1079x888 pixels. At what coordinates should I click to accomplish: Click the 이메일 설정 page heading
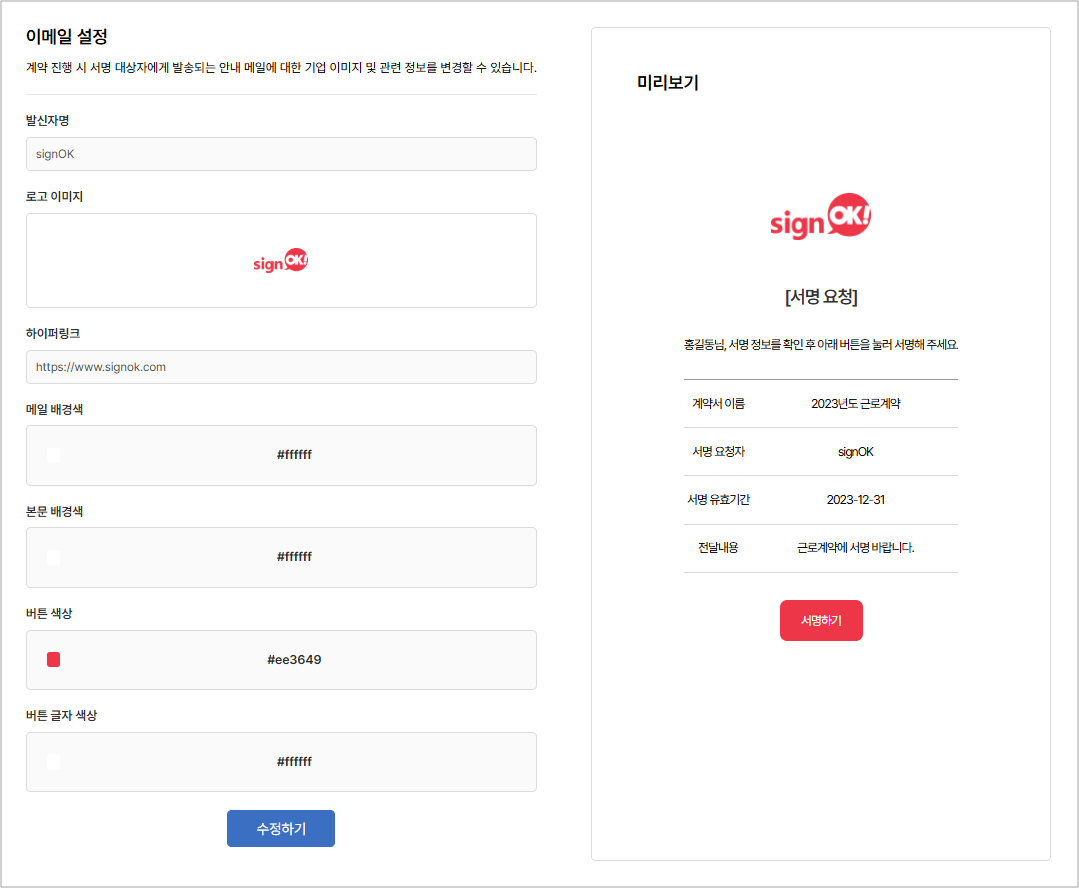pos(67,36)
